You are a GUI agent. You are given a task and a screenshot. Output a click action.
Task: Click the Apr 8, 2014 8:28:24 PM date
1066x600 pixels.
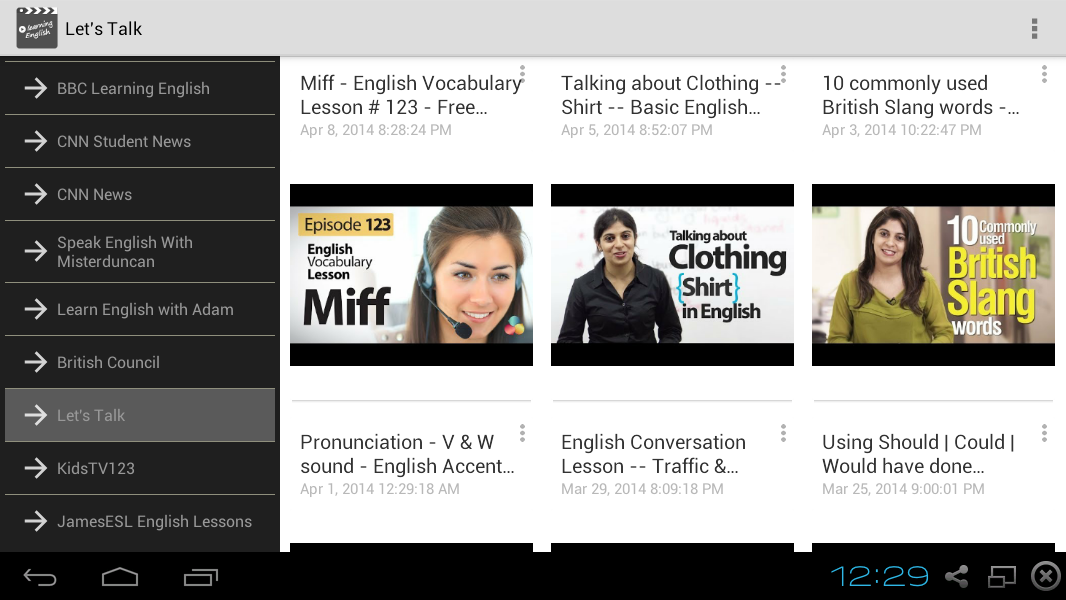(x=376, y=130)
